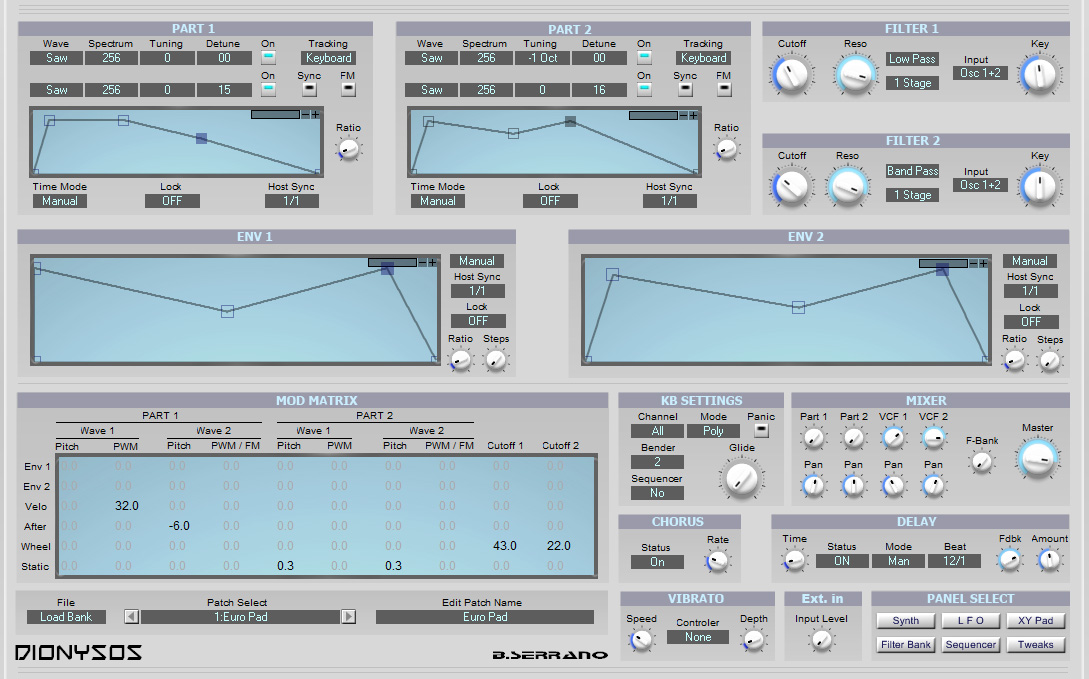The height and width of the screenshot is (679, 1089).
Task: Click the Load Bank button
Action: coord(66,617)
